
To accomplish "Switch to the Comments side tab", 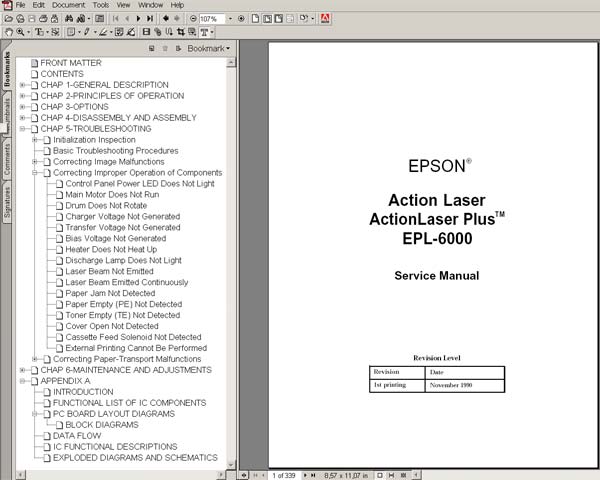I will tap(7, 160).
